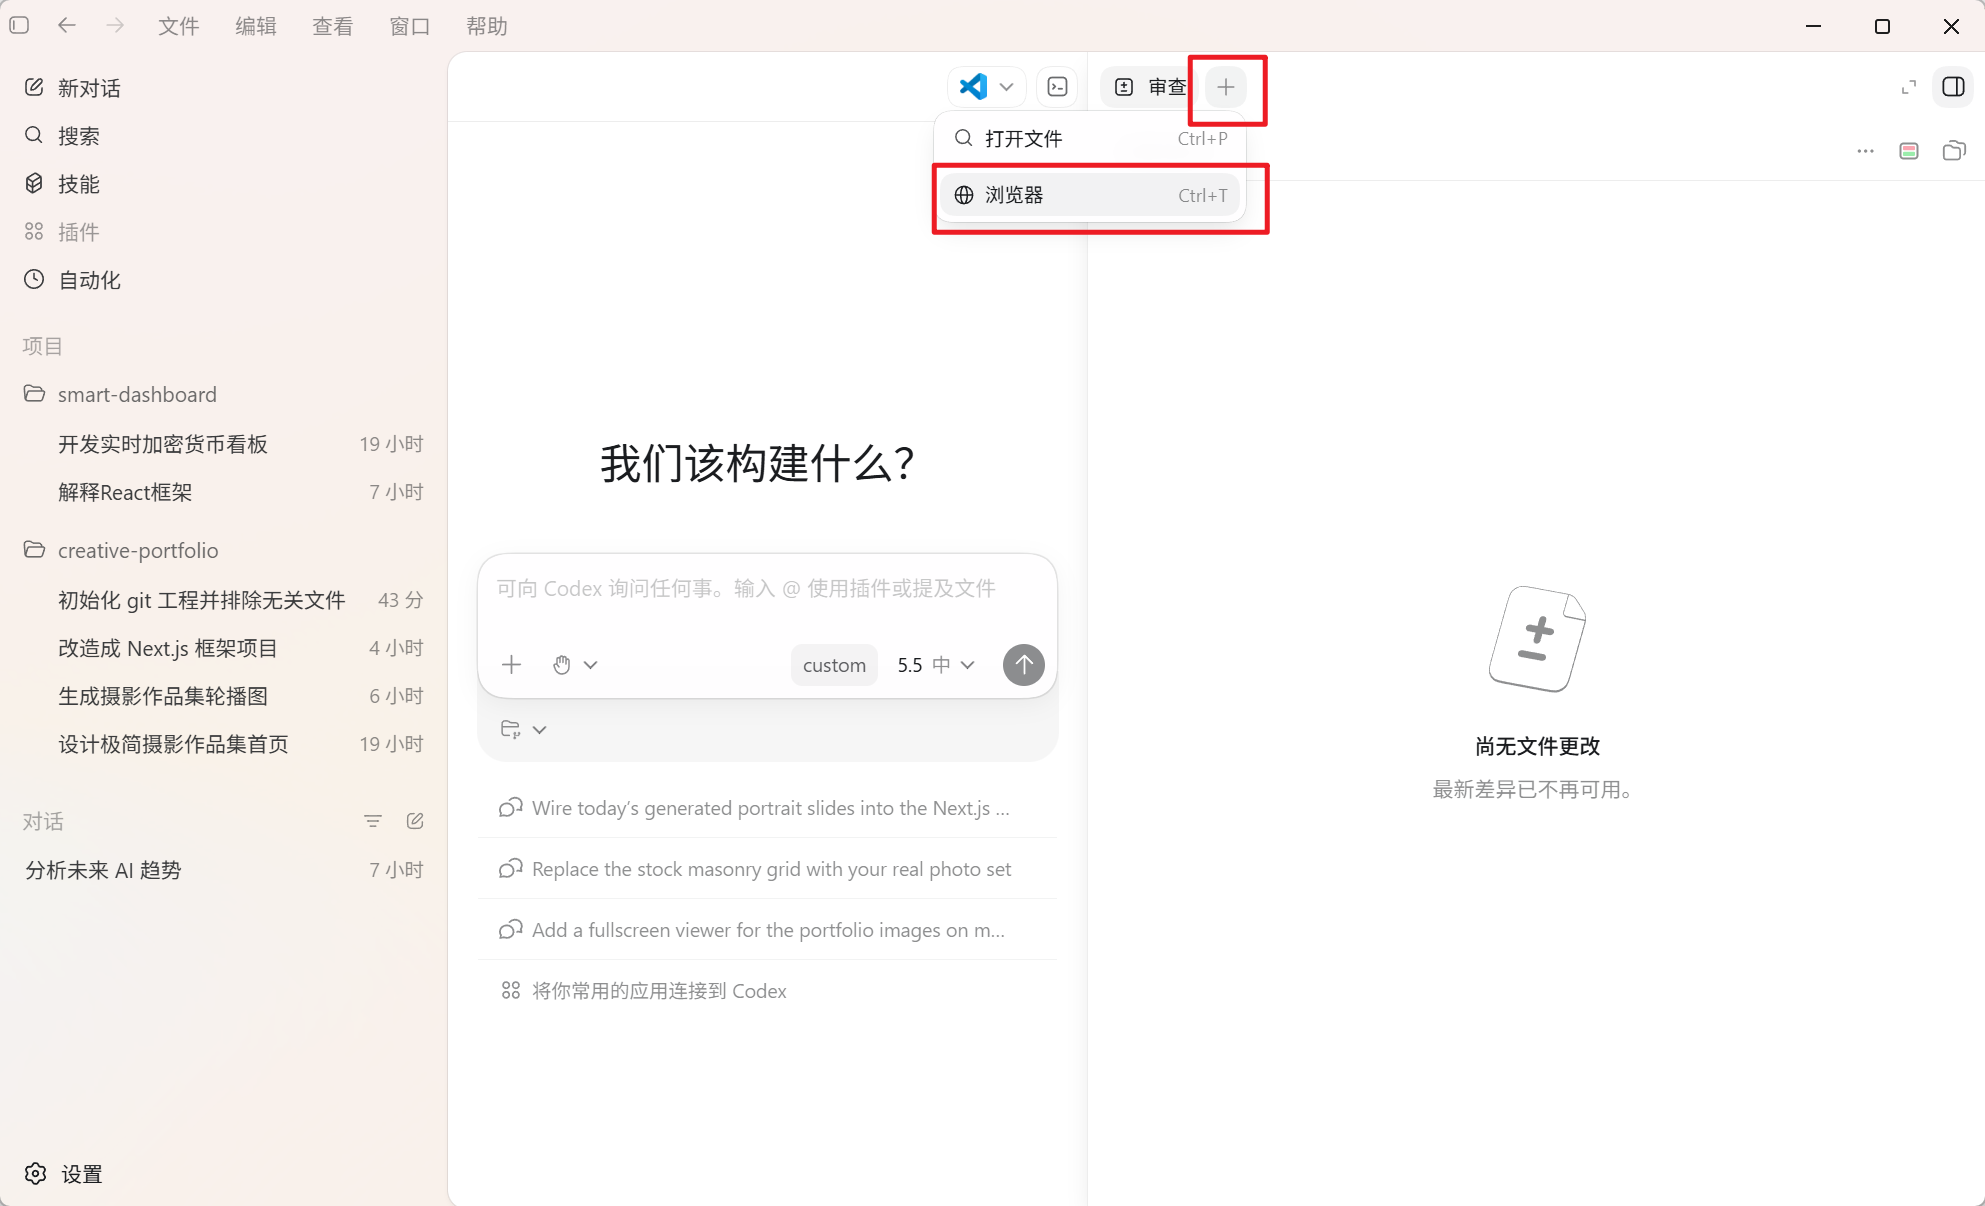The image size is (1985, 1206).
Task: Click the globe icon beside 浏览器
Action: (964, 195)
